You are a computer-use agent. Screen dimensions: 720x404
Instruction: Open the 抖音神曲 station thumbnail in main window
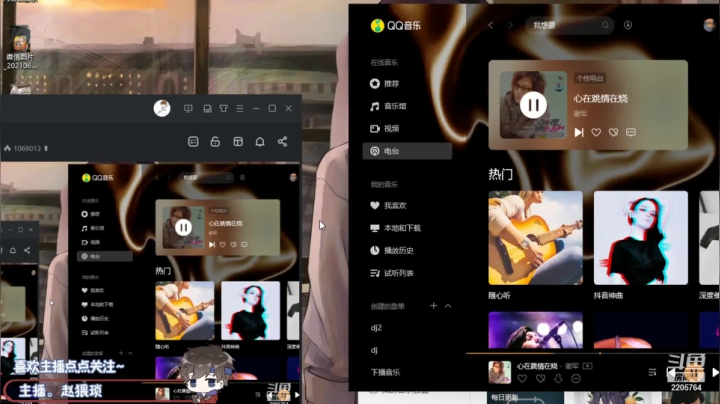point(641,238)
